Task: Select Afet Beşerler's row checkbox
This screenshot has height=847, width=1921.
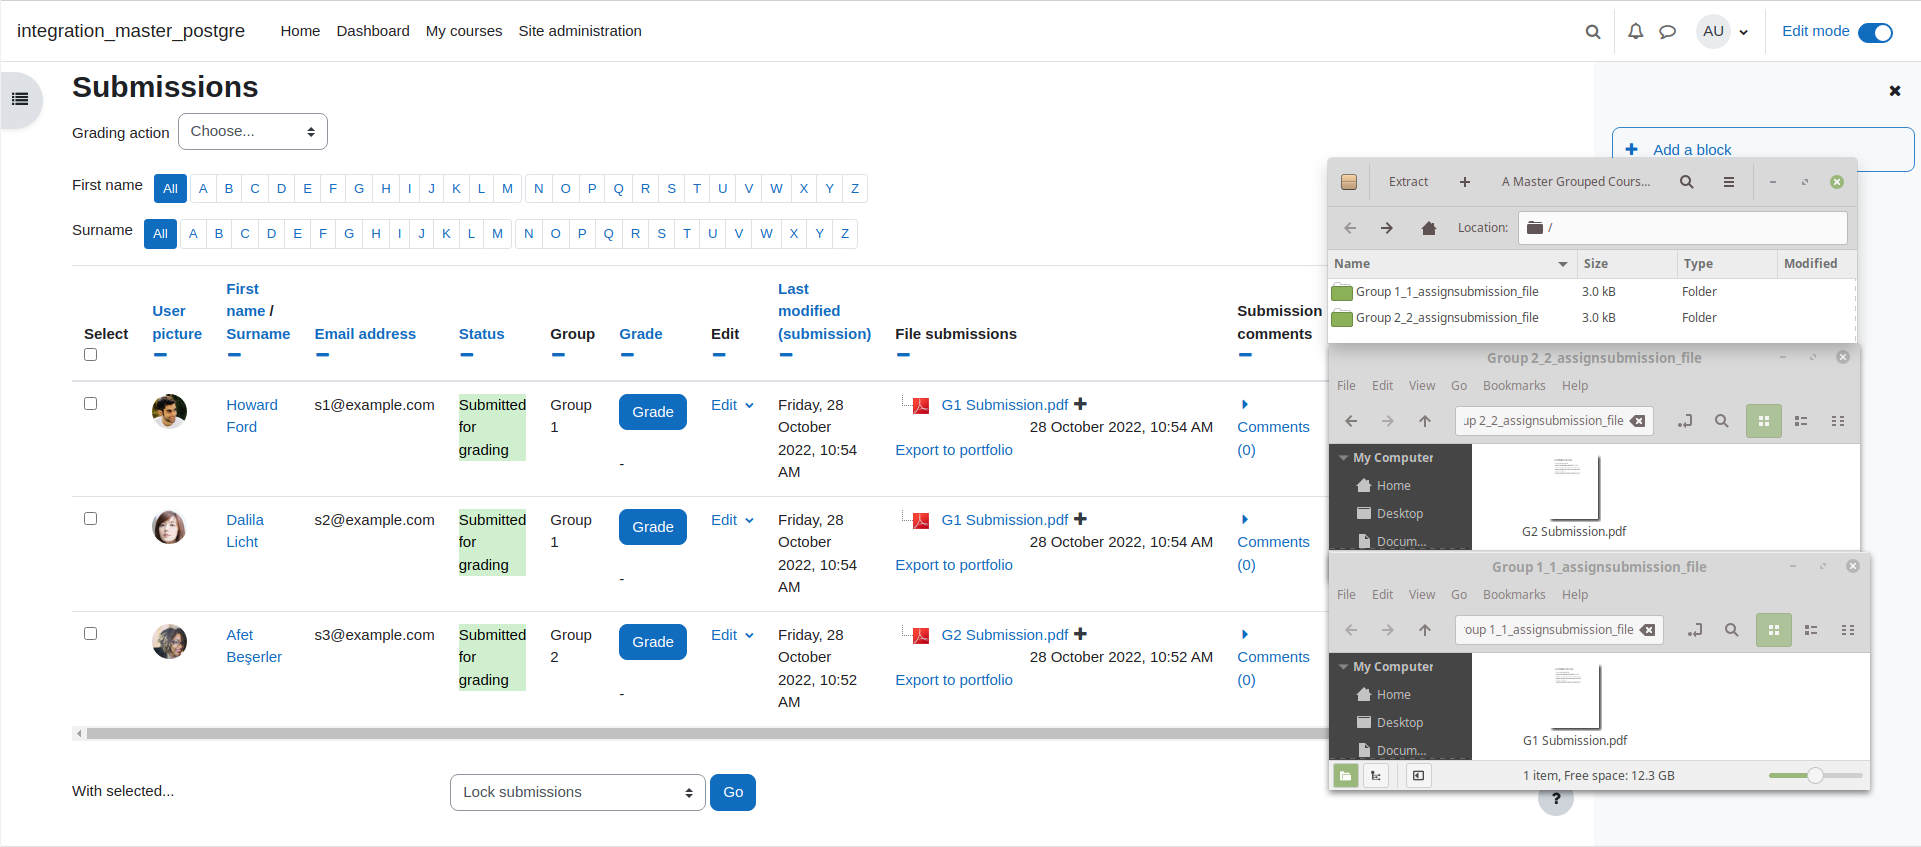Action: [x=91, y=634]
